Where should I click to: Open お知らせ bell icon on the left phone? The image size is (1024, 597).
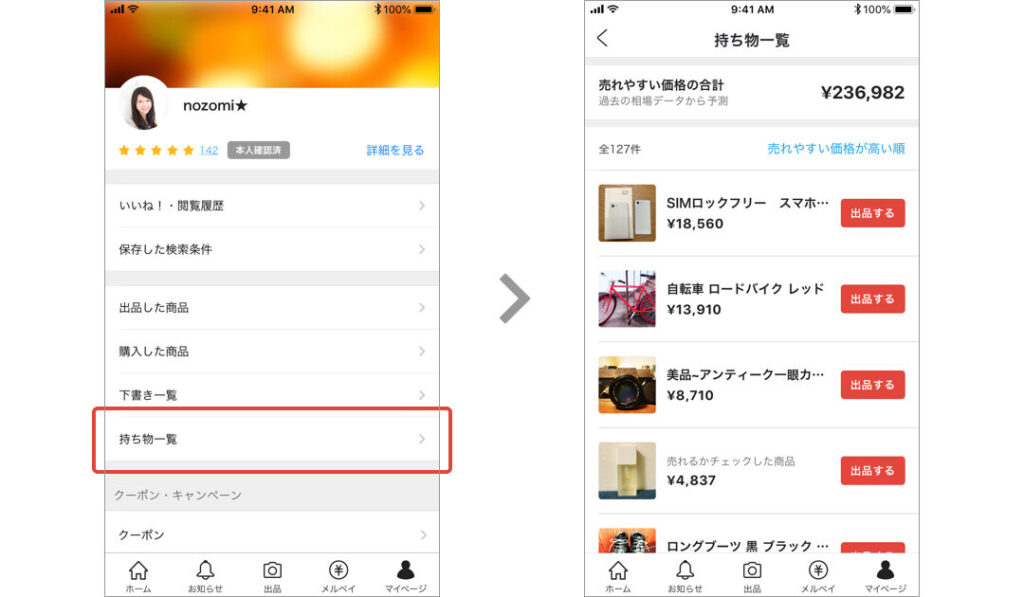pyautogui.click(x=205, y=570)
